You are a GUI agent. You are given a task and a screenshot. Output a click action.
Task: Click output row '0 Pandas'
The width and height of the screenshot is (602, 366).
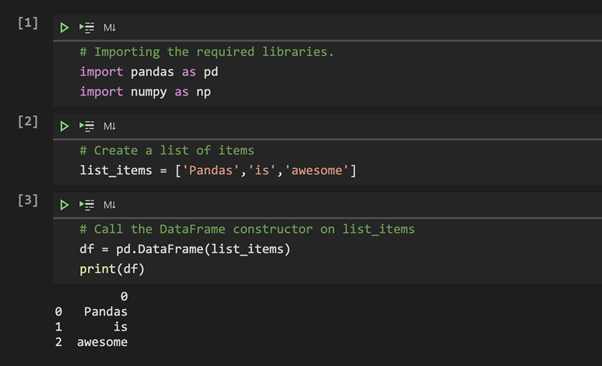pyautogui.click(x=91, y=311)
